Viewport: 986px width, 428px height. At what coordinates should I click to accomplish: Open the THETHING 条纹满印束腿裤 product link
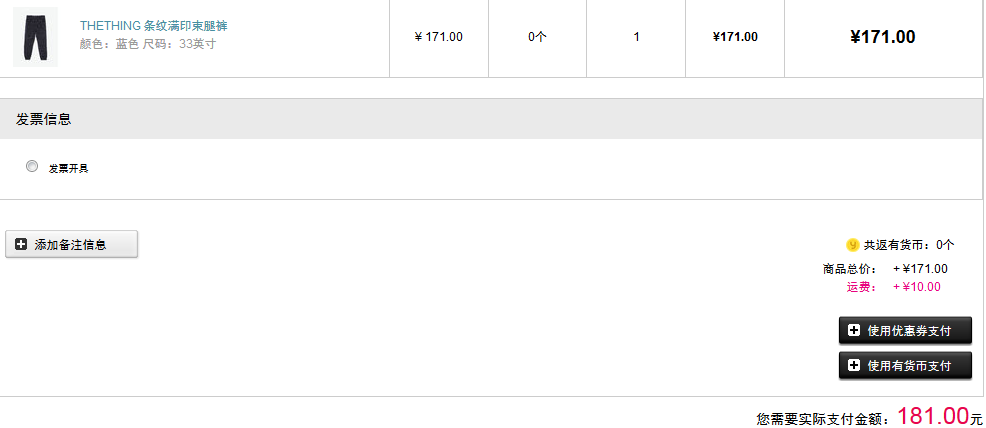click(x=153, y=26)
